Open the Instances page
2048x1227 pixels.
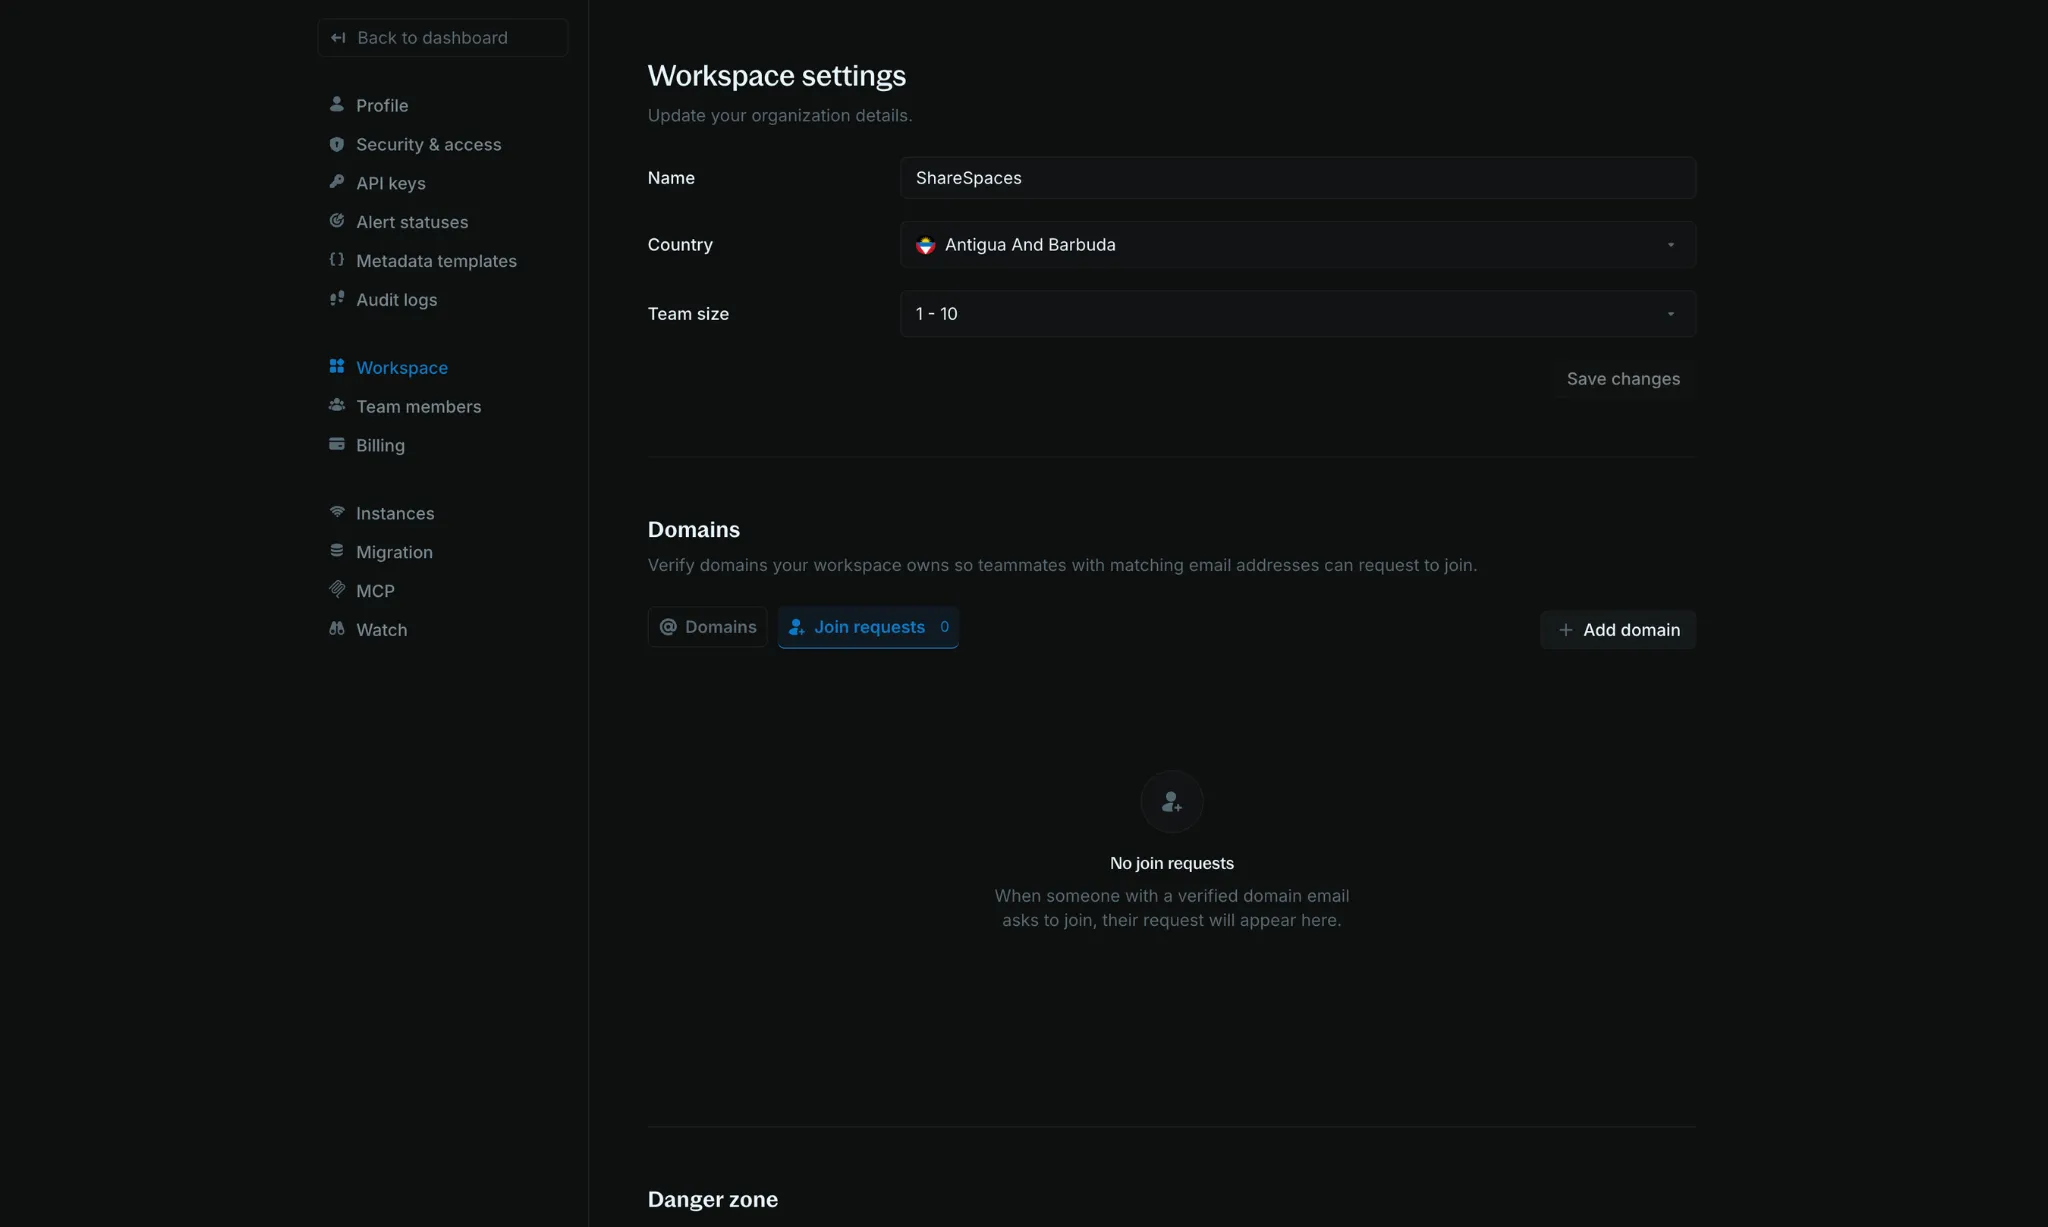(x=395, y=513)
